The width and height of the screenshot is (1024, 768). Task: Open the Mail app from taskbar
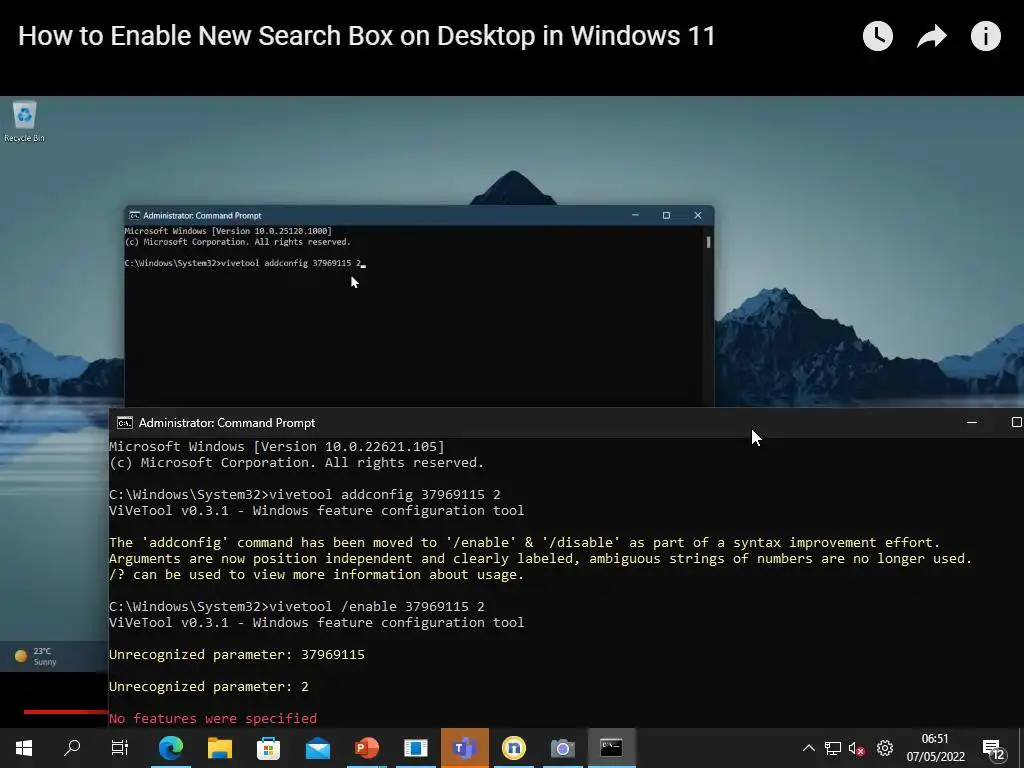[x=318, y=748]
